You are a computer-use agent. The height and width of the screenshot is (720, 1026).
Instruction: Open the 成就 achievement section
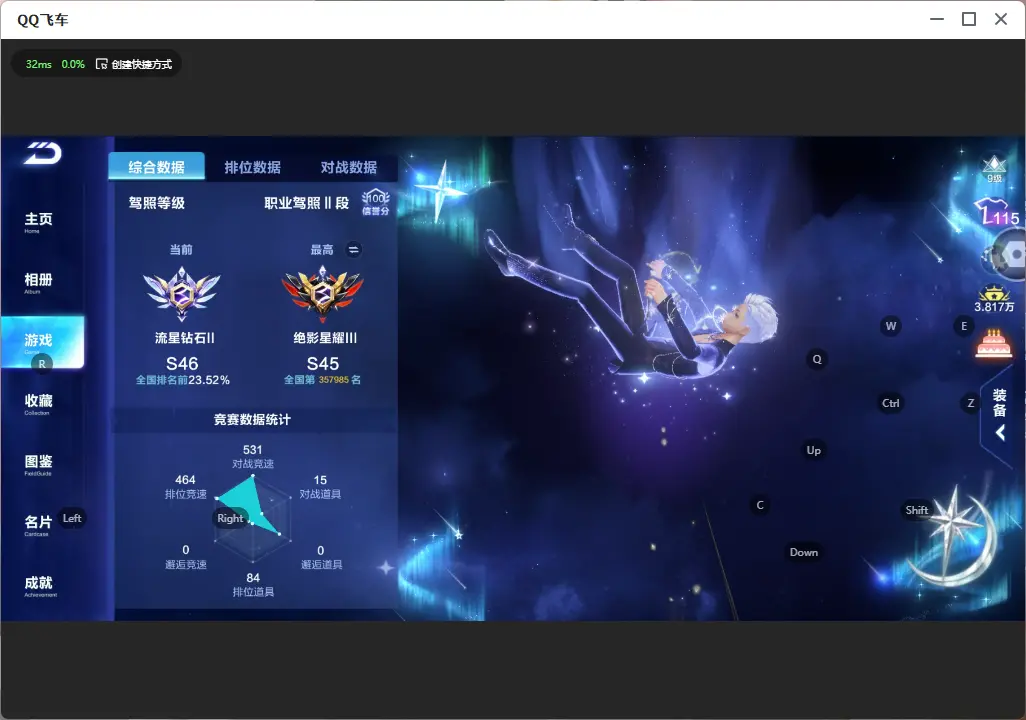[39, 586]
